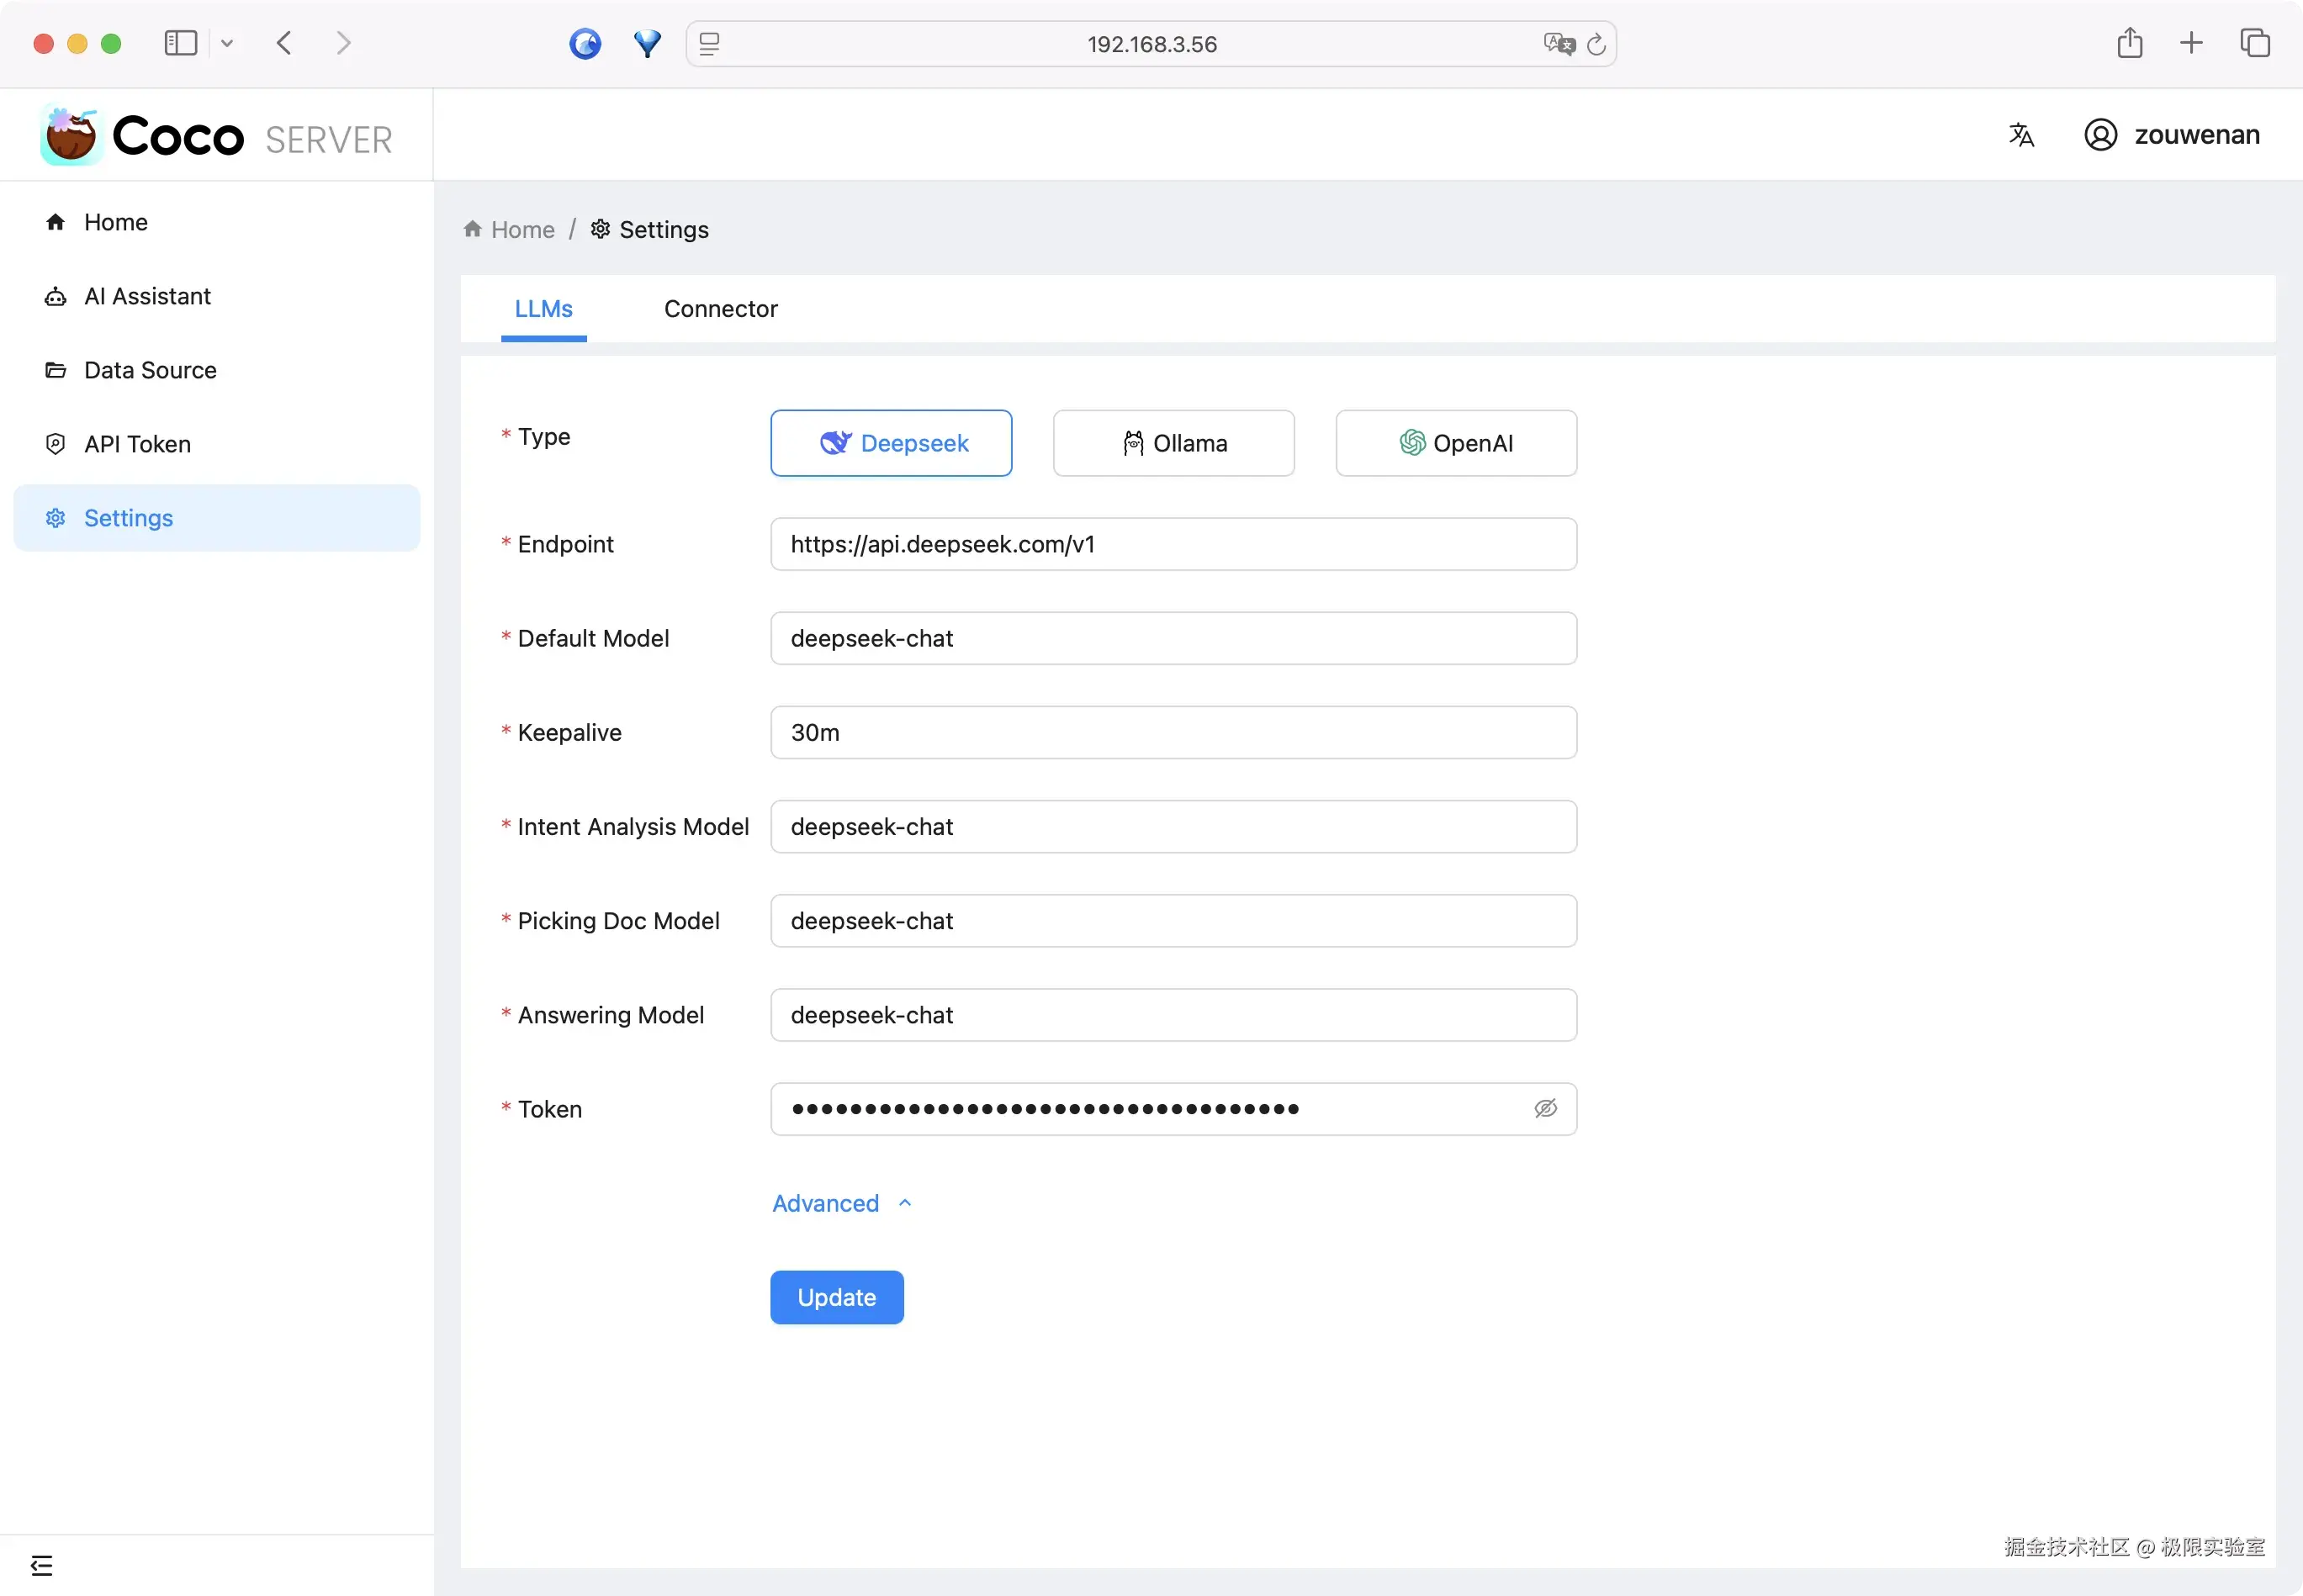Screen dimensions: 2303x1596
Task: Select OpenAI as the LLM type
Action: coord(1455,443)
